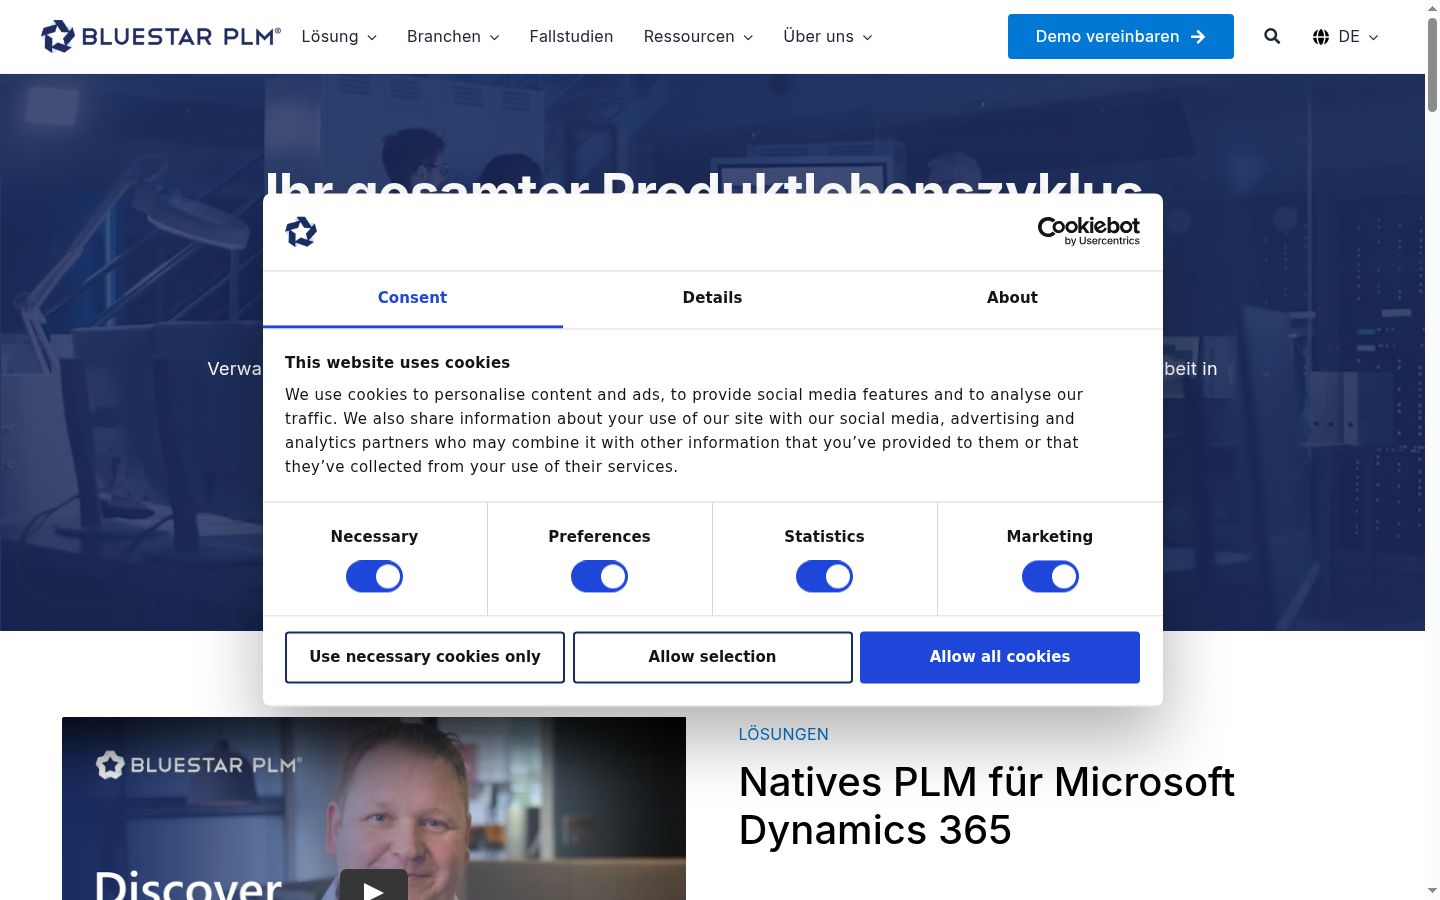Click Use necessary cookies only

(x=425, y=657)
